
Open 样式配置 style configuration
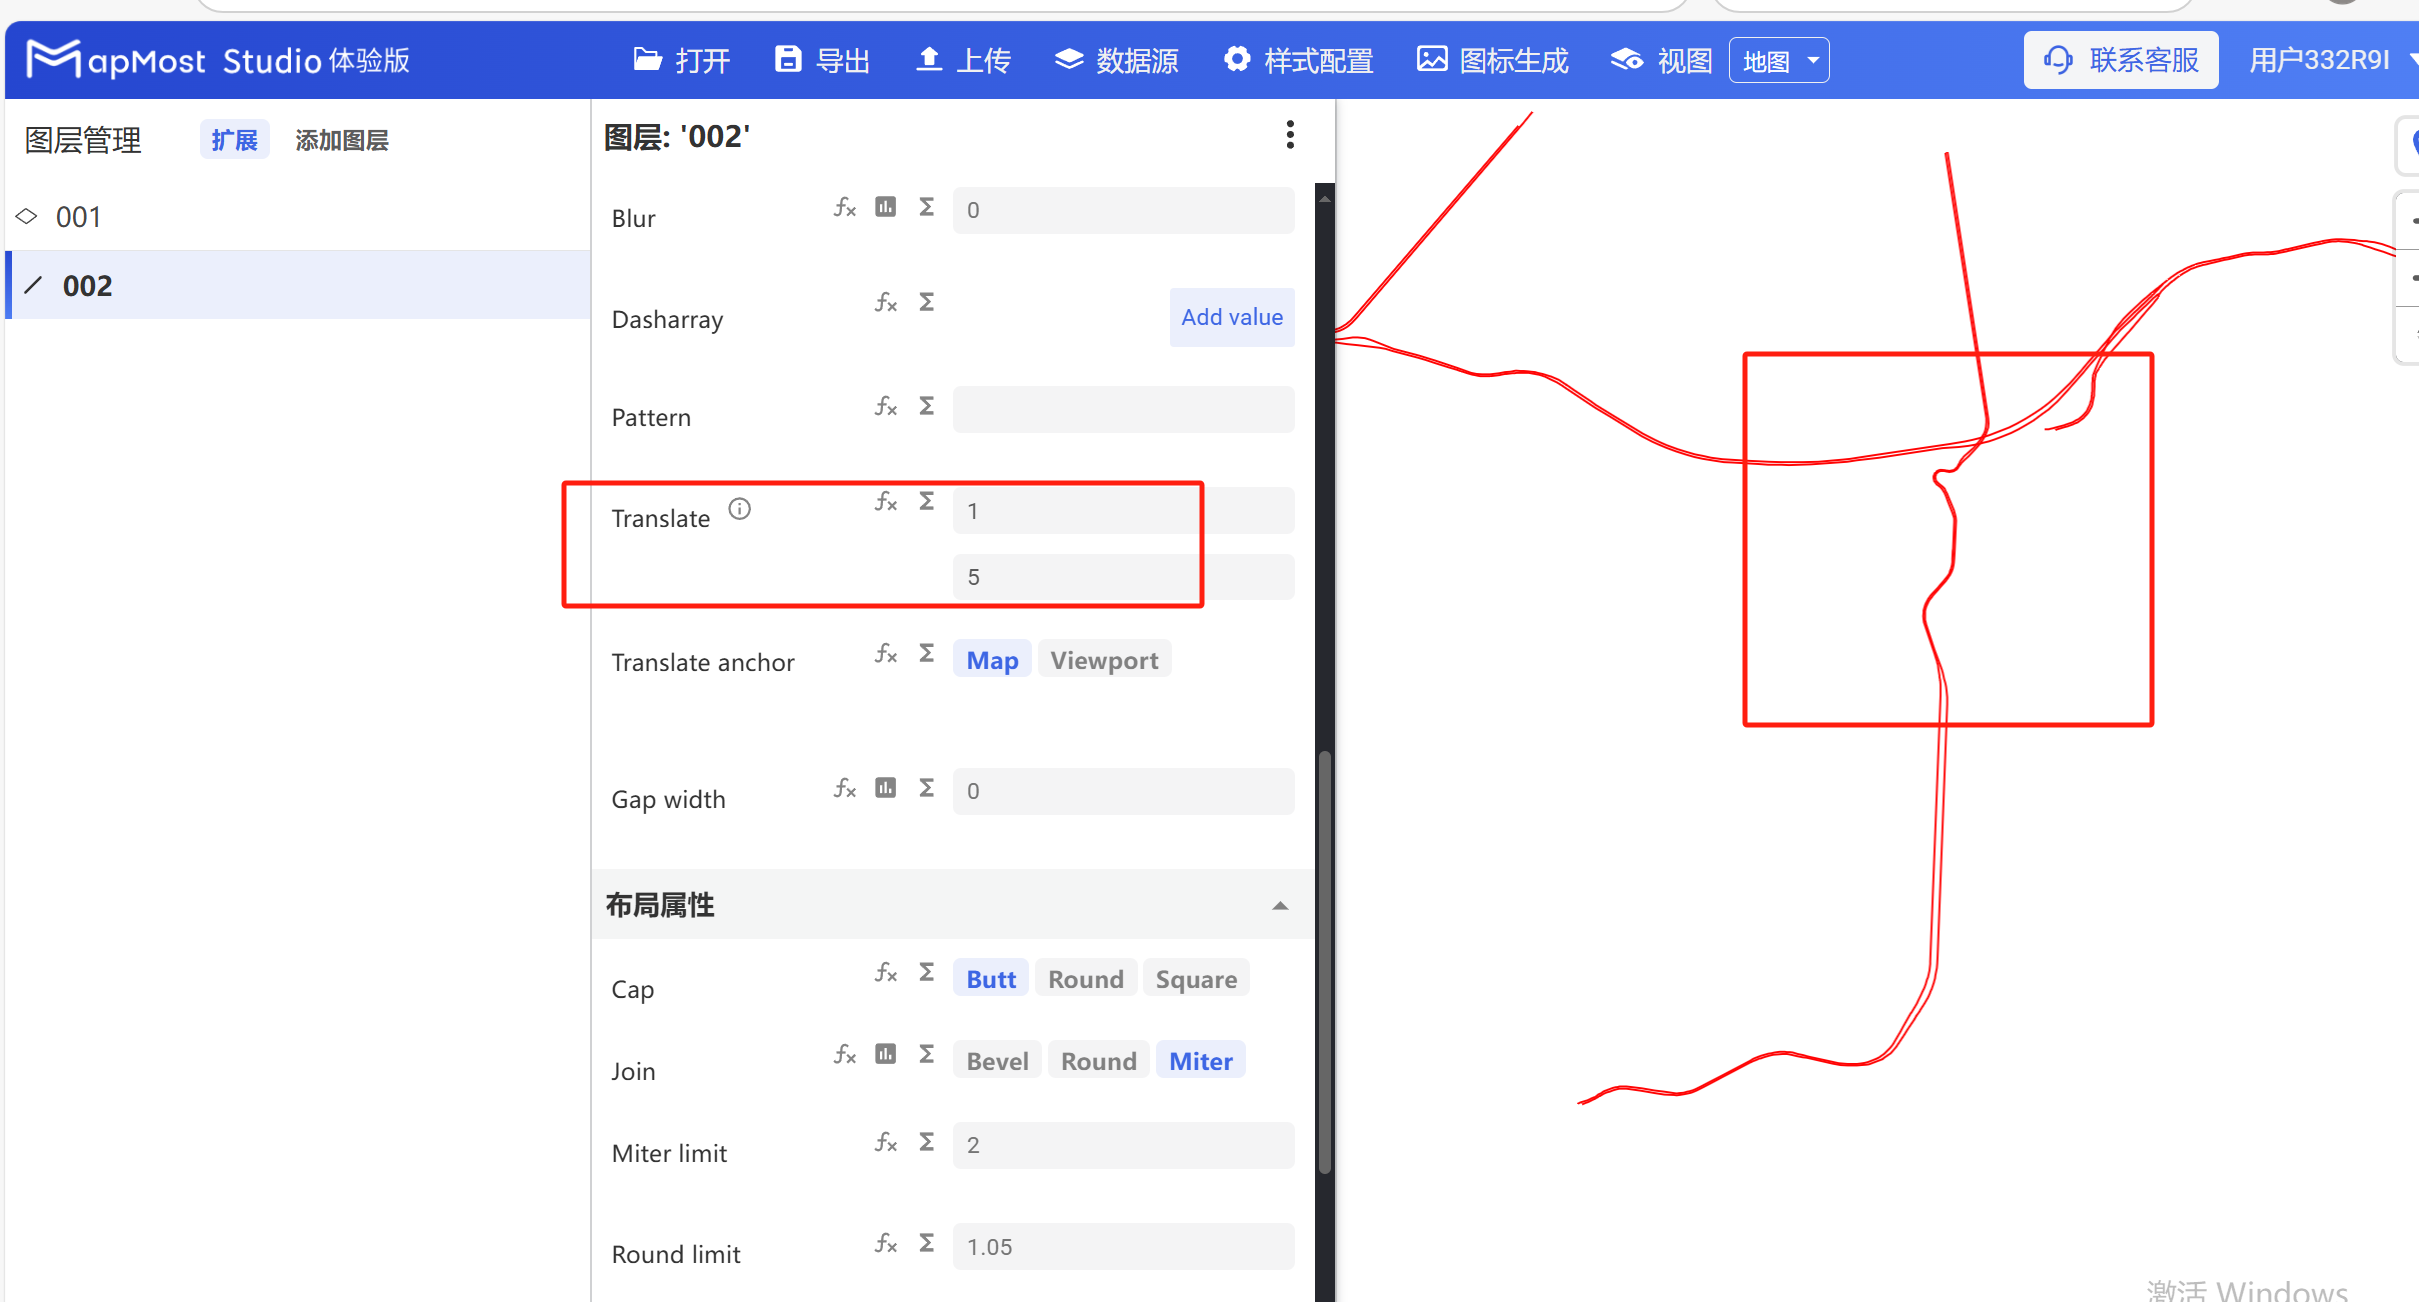[x=1297, y=60]
